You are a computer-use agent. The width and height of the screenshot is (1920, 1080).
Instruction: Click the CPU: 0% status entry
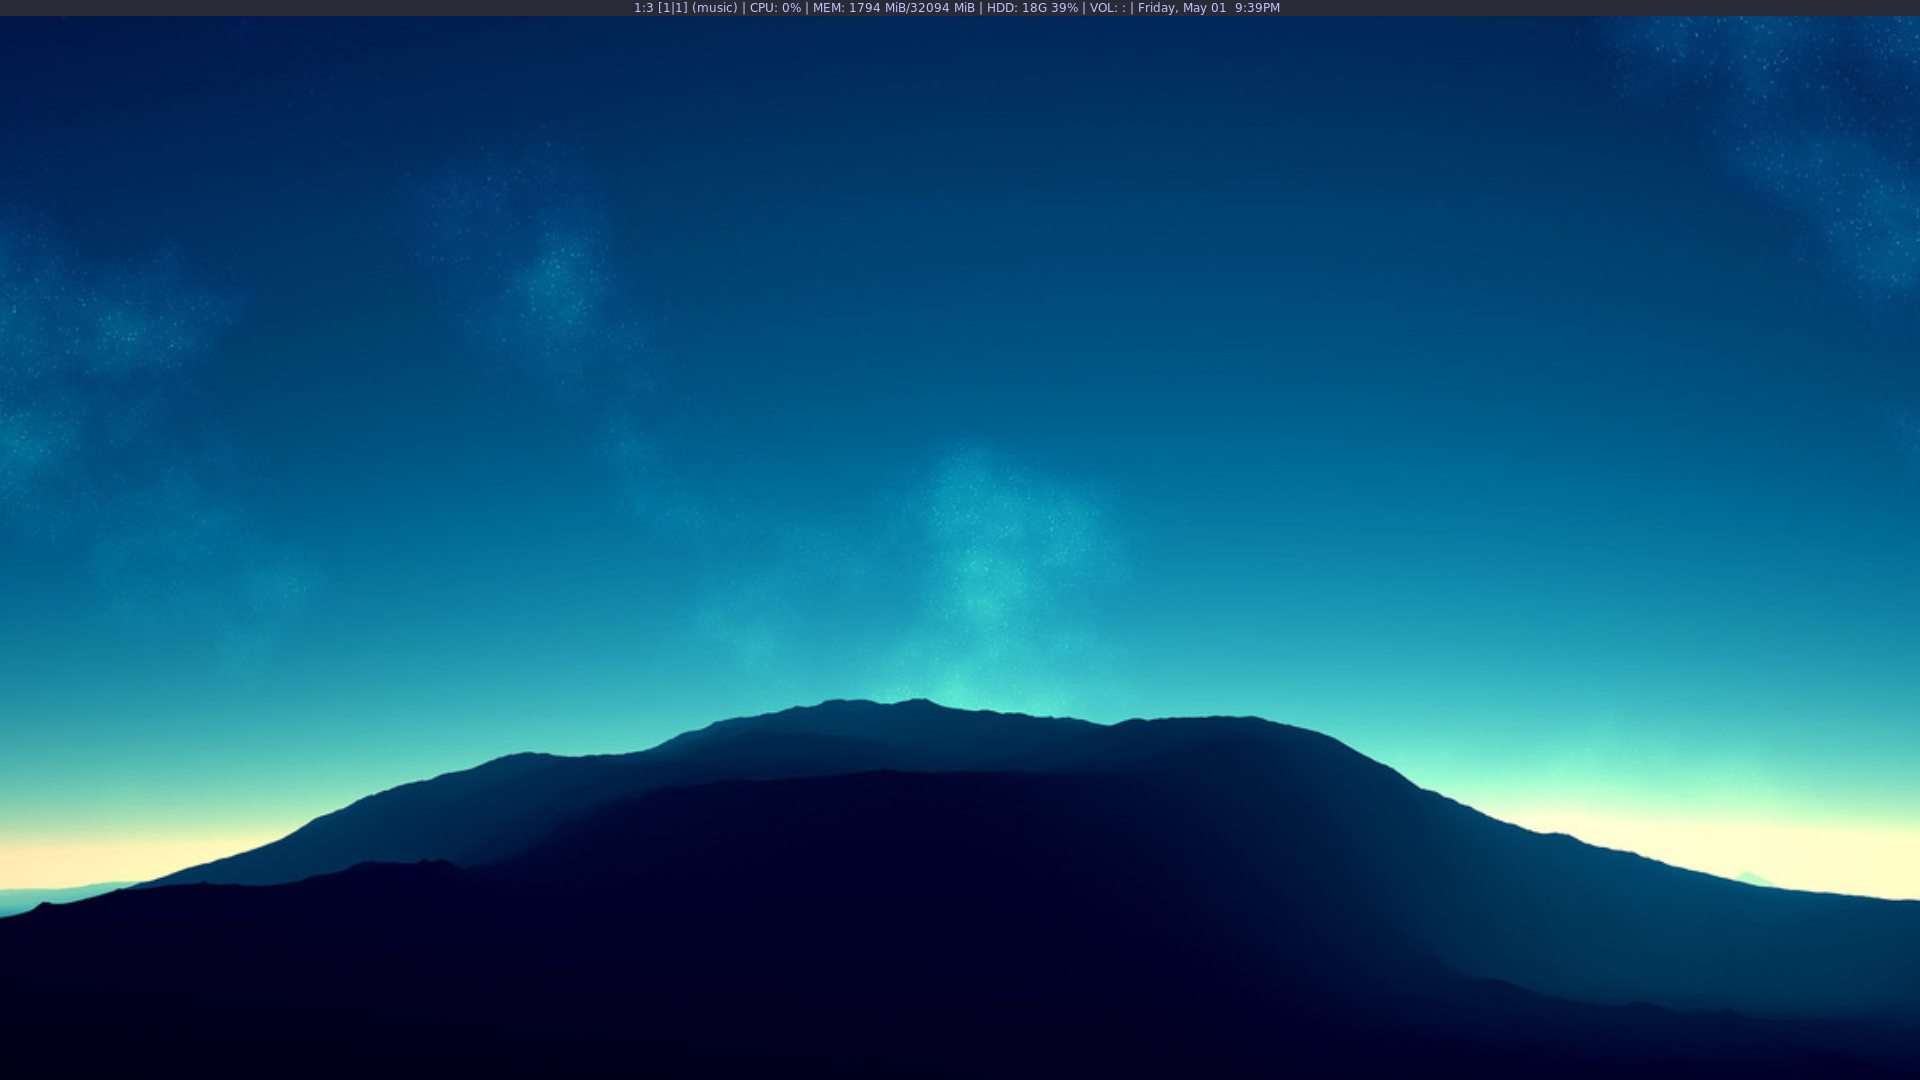pos(775,8)
